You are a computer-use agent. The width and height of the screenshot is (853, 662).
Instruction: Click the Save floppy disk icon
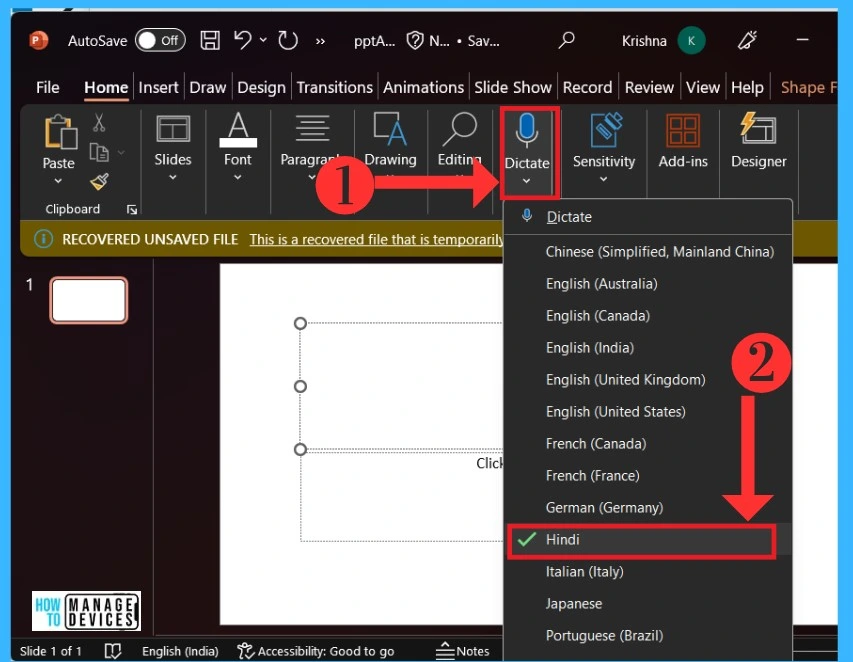click(x=210, y=40)
